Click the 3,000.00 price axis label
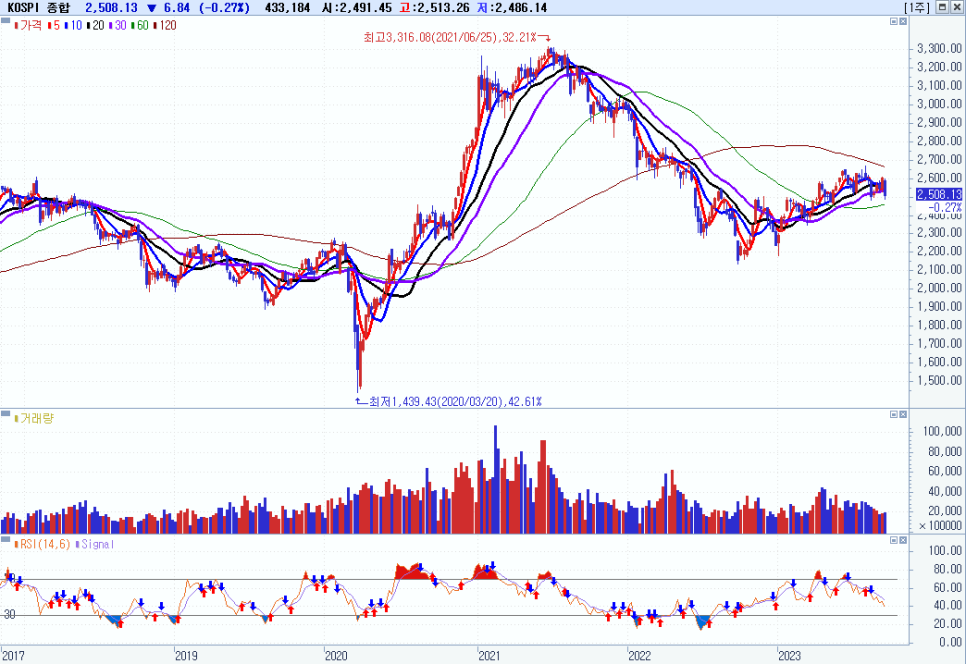This screenshot has width=966, height=664. pyautogui.click(x=940, y=104)
